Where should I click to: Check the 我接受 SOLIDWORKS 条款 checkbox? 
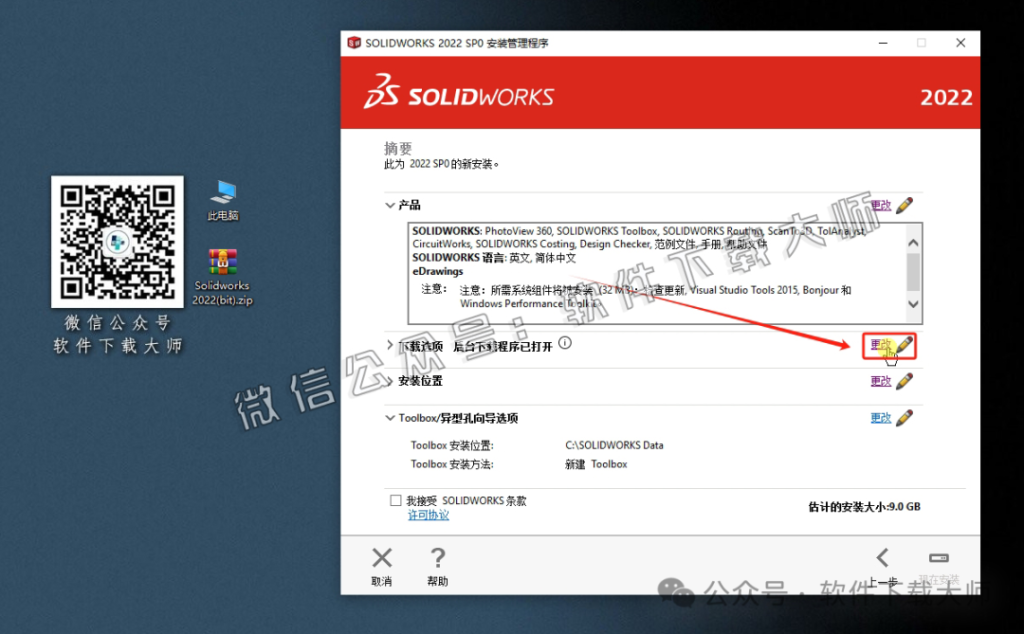394,500
